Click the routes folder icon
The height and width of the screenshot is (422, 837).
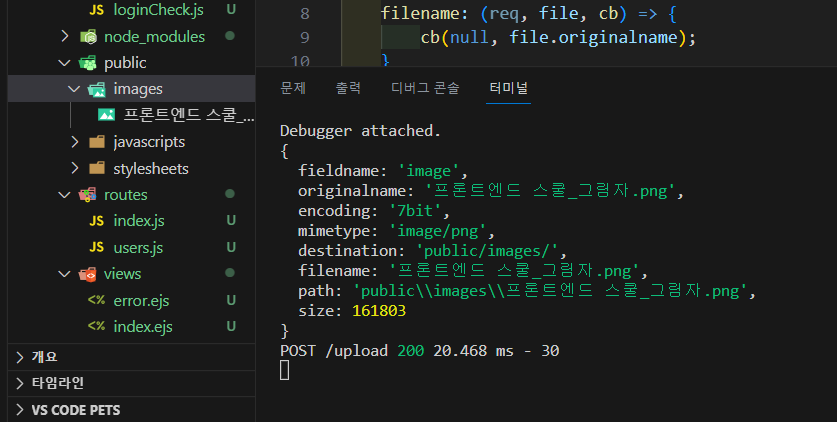[x=88, y=195]
